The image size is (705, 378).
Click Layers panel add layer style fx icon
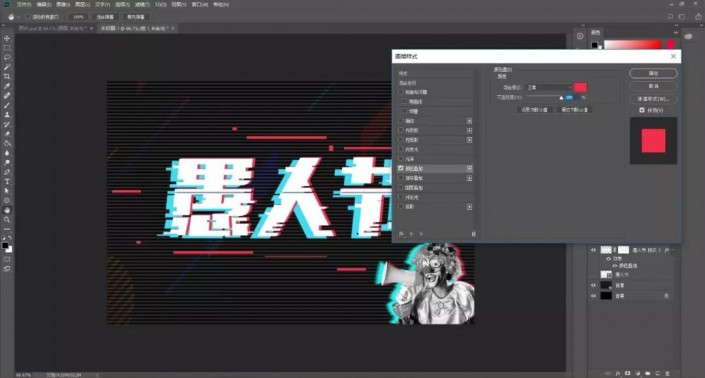618,374
